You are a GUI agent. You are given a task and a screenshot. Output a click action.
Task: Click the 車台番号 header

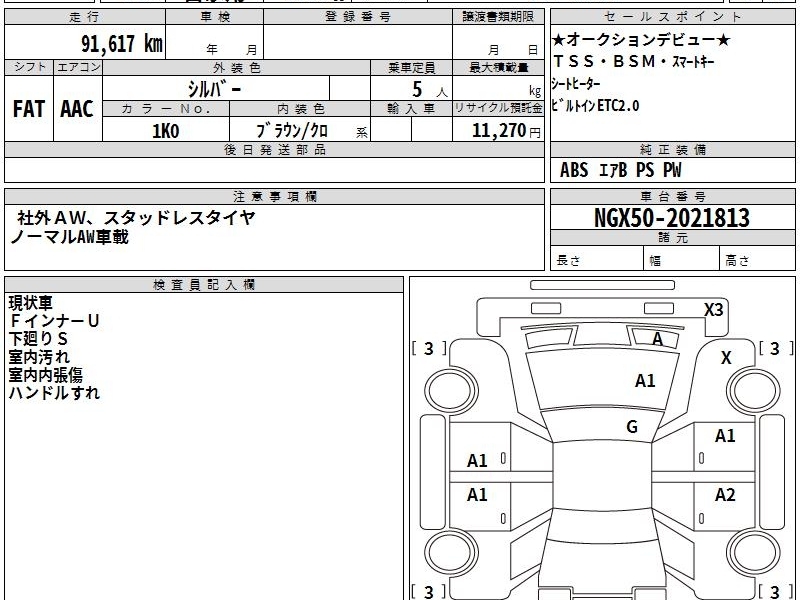pos(672,196)
